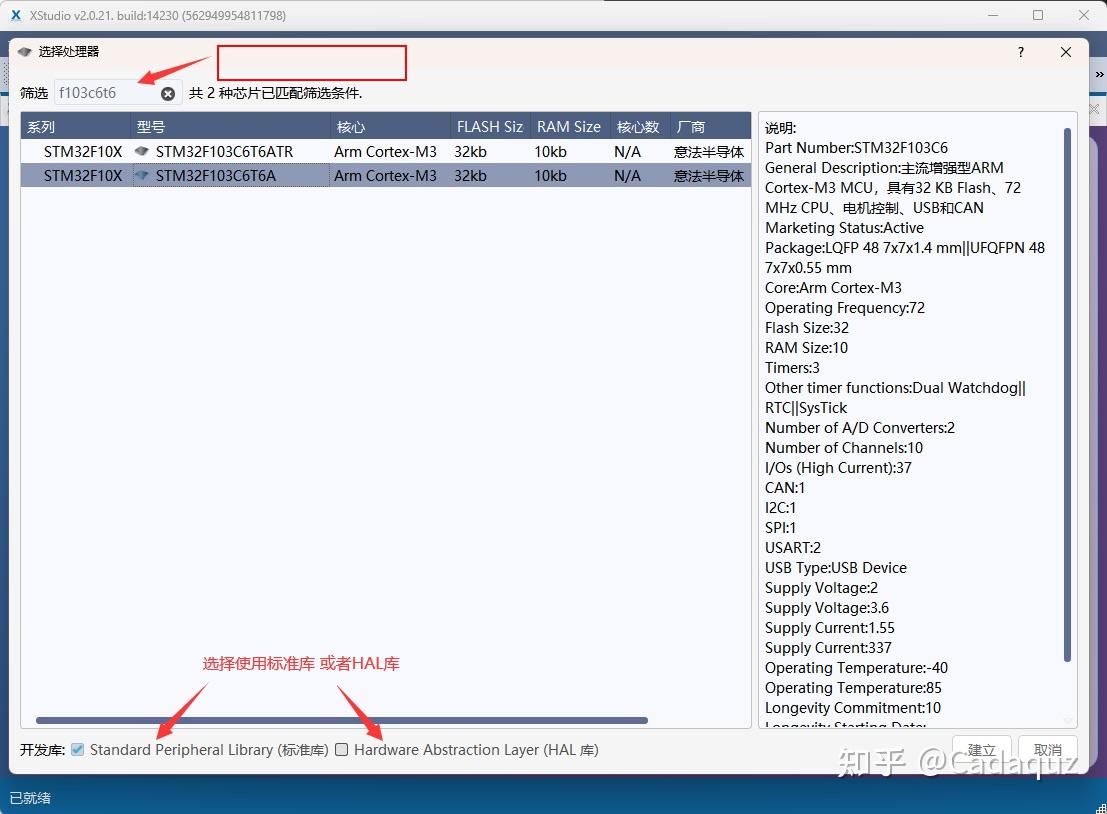This screenshot has width=1107, height=814.
Task: Open the dialog's ? help button
Action: pos(1021,52)
